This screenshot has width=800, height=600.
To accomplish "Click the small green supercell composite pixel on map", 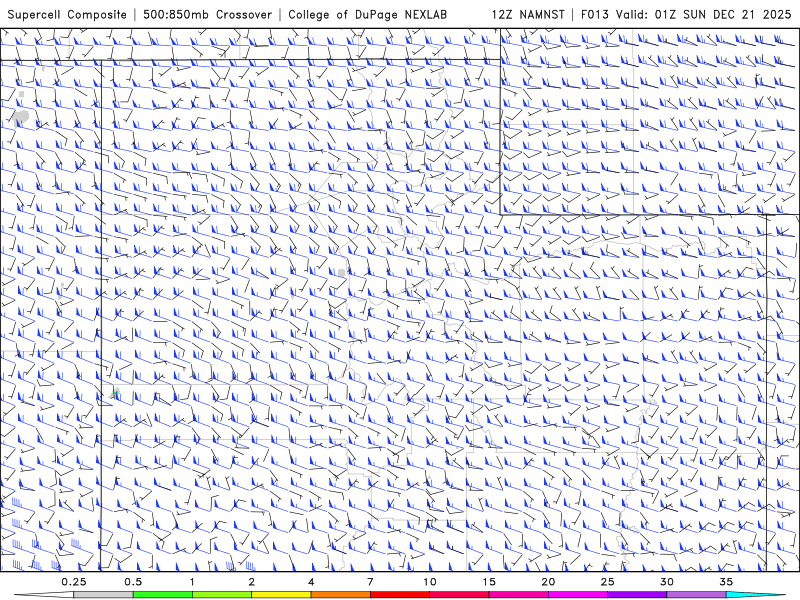I will [116, 393].
